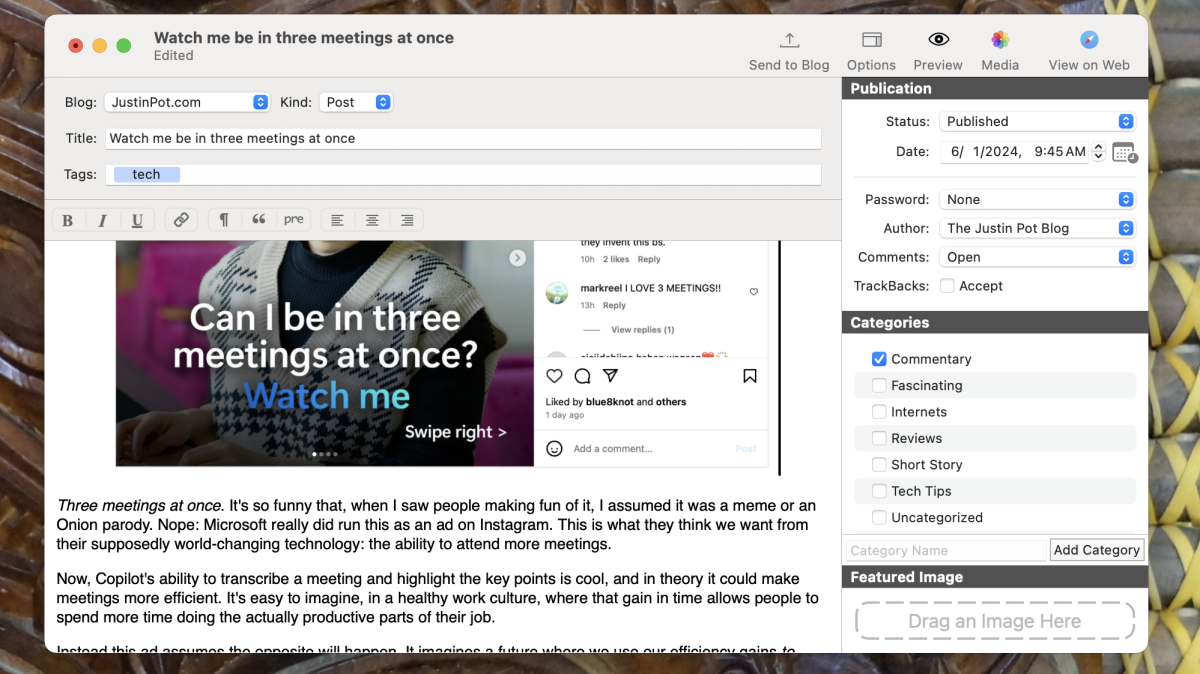This screenshot has height=674, width=1200.
Task: Apply preformatted style with the pre button
Action: click(293, 220)
